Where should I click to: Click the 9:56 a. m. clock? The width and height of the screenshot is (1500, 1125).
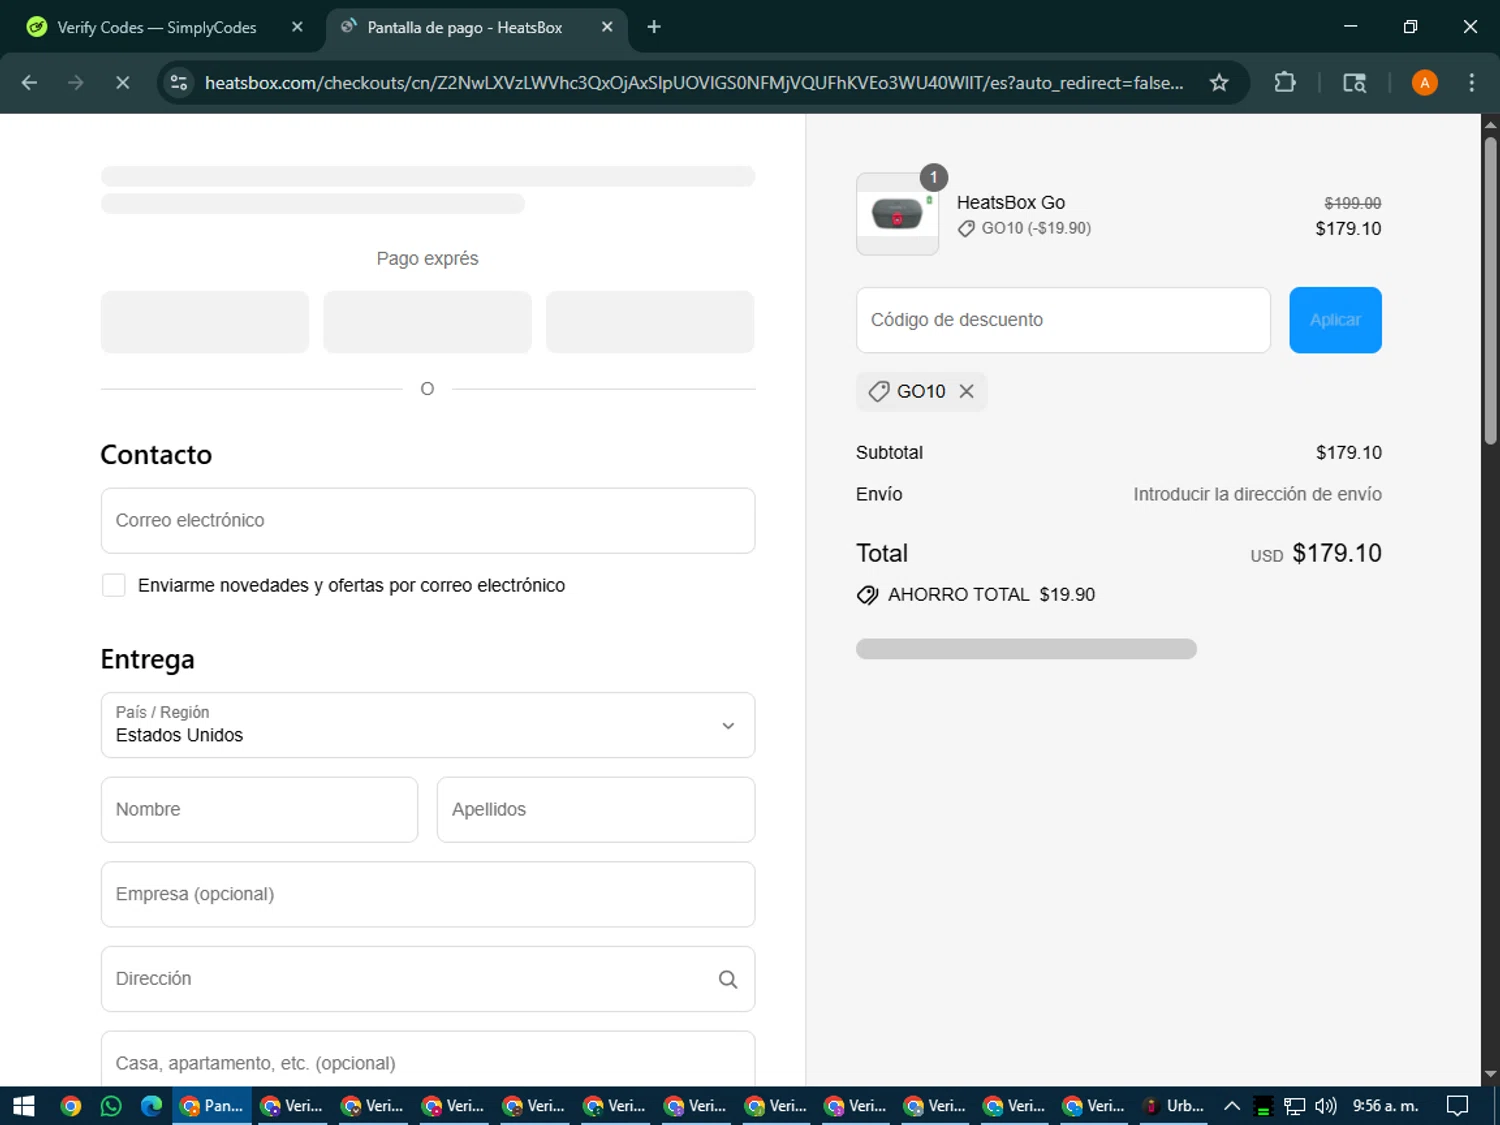[1385, 1106]
